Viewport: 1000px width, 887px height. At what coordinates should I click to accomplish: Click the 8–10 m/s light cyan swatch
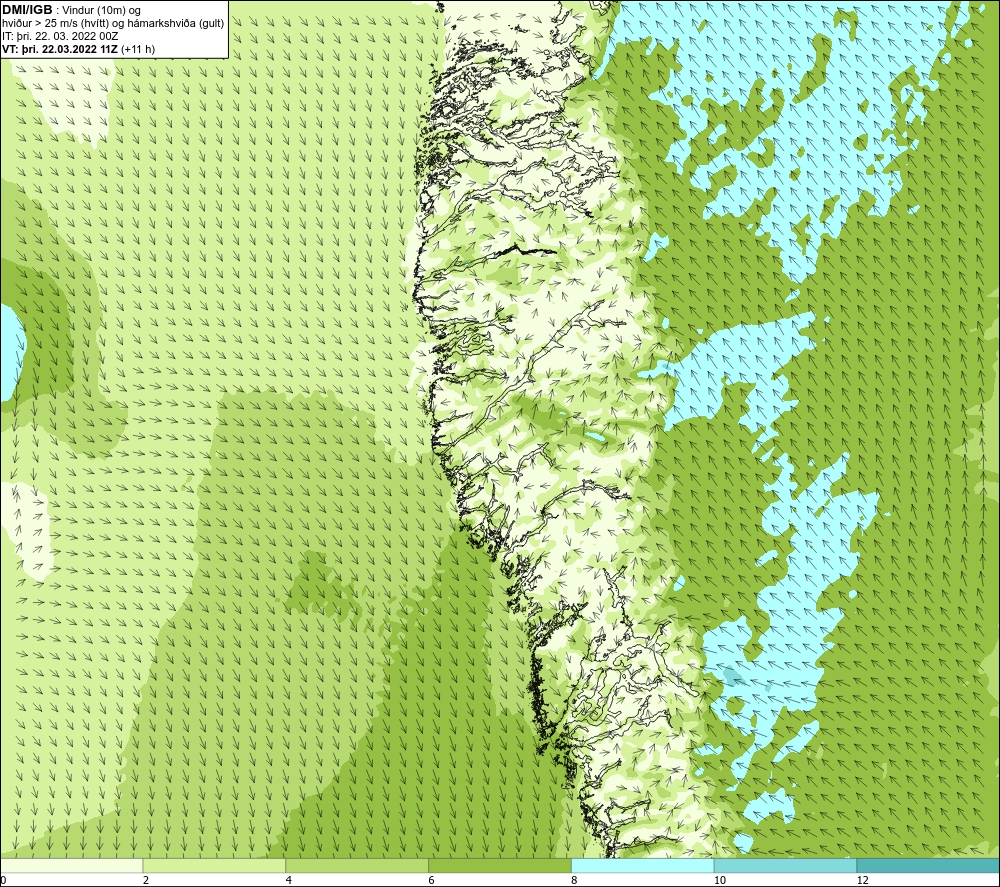tap(643, 865)
